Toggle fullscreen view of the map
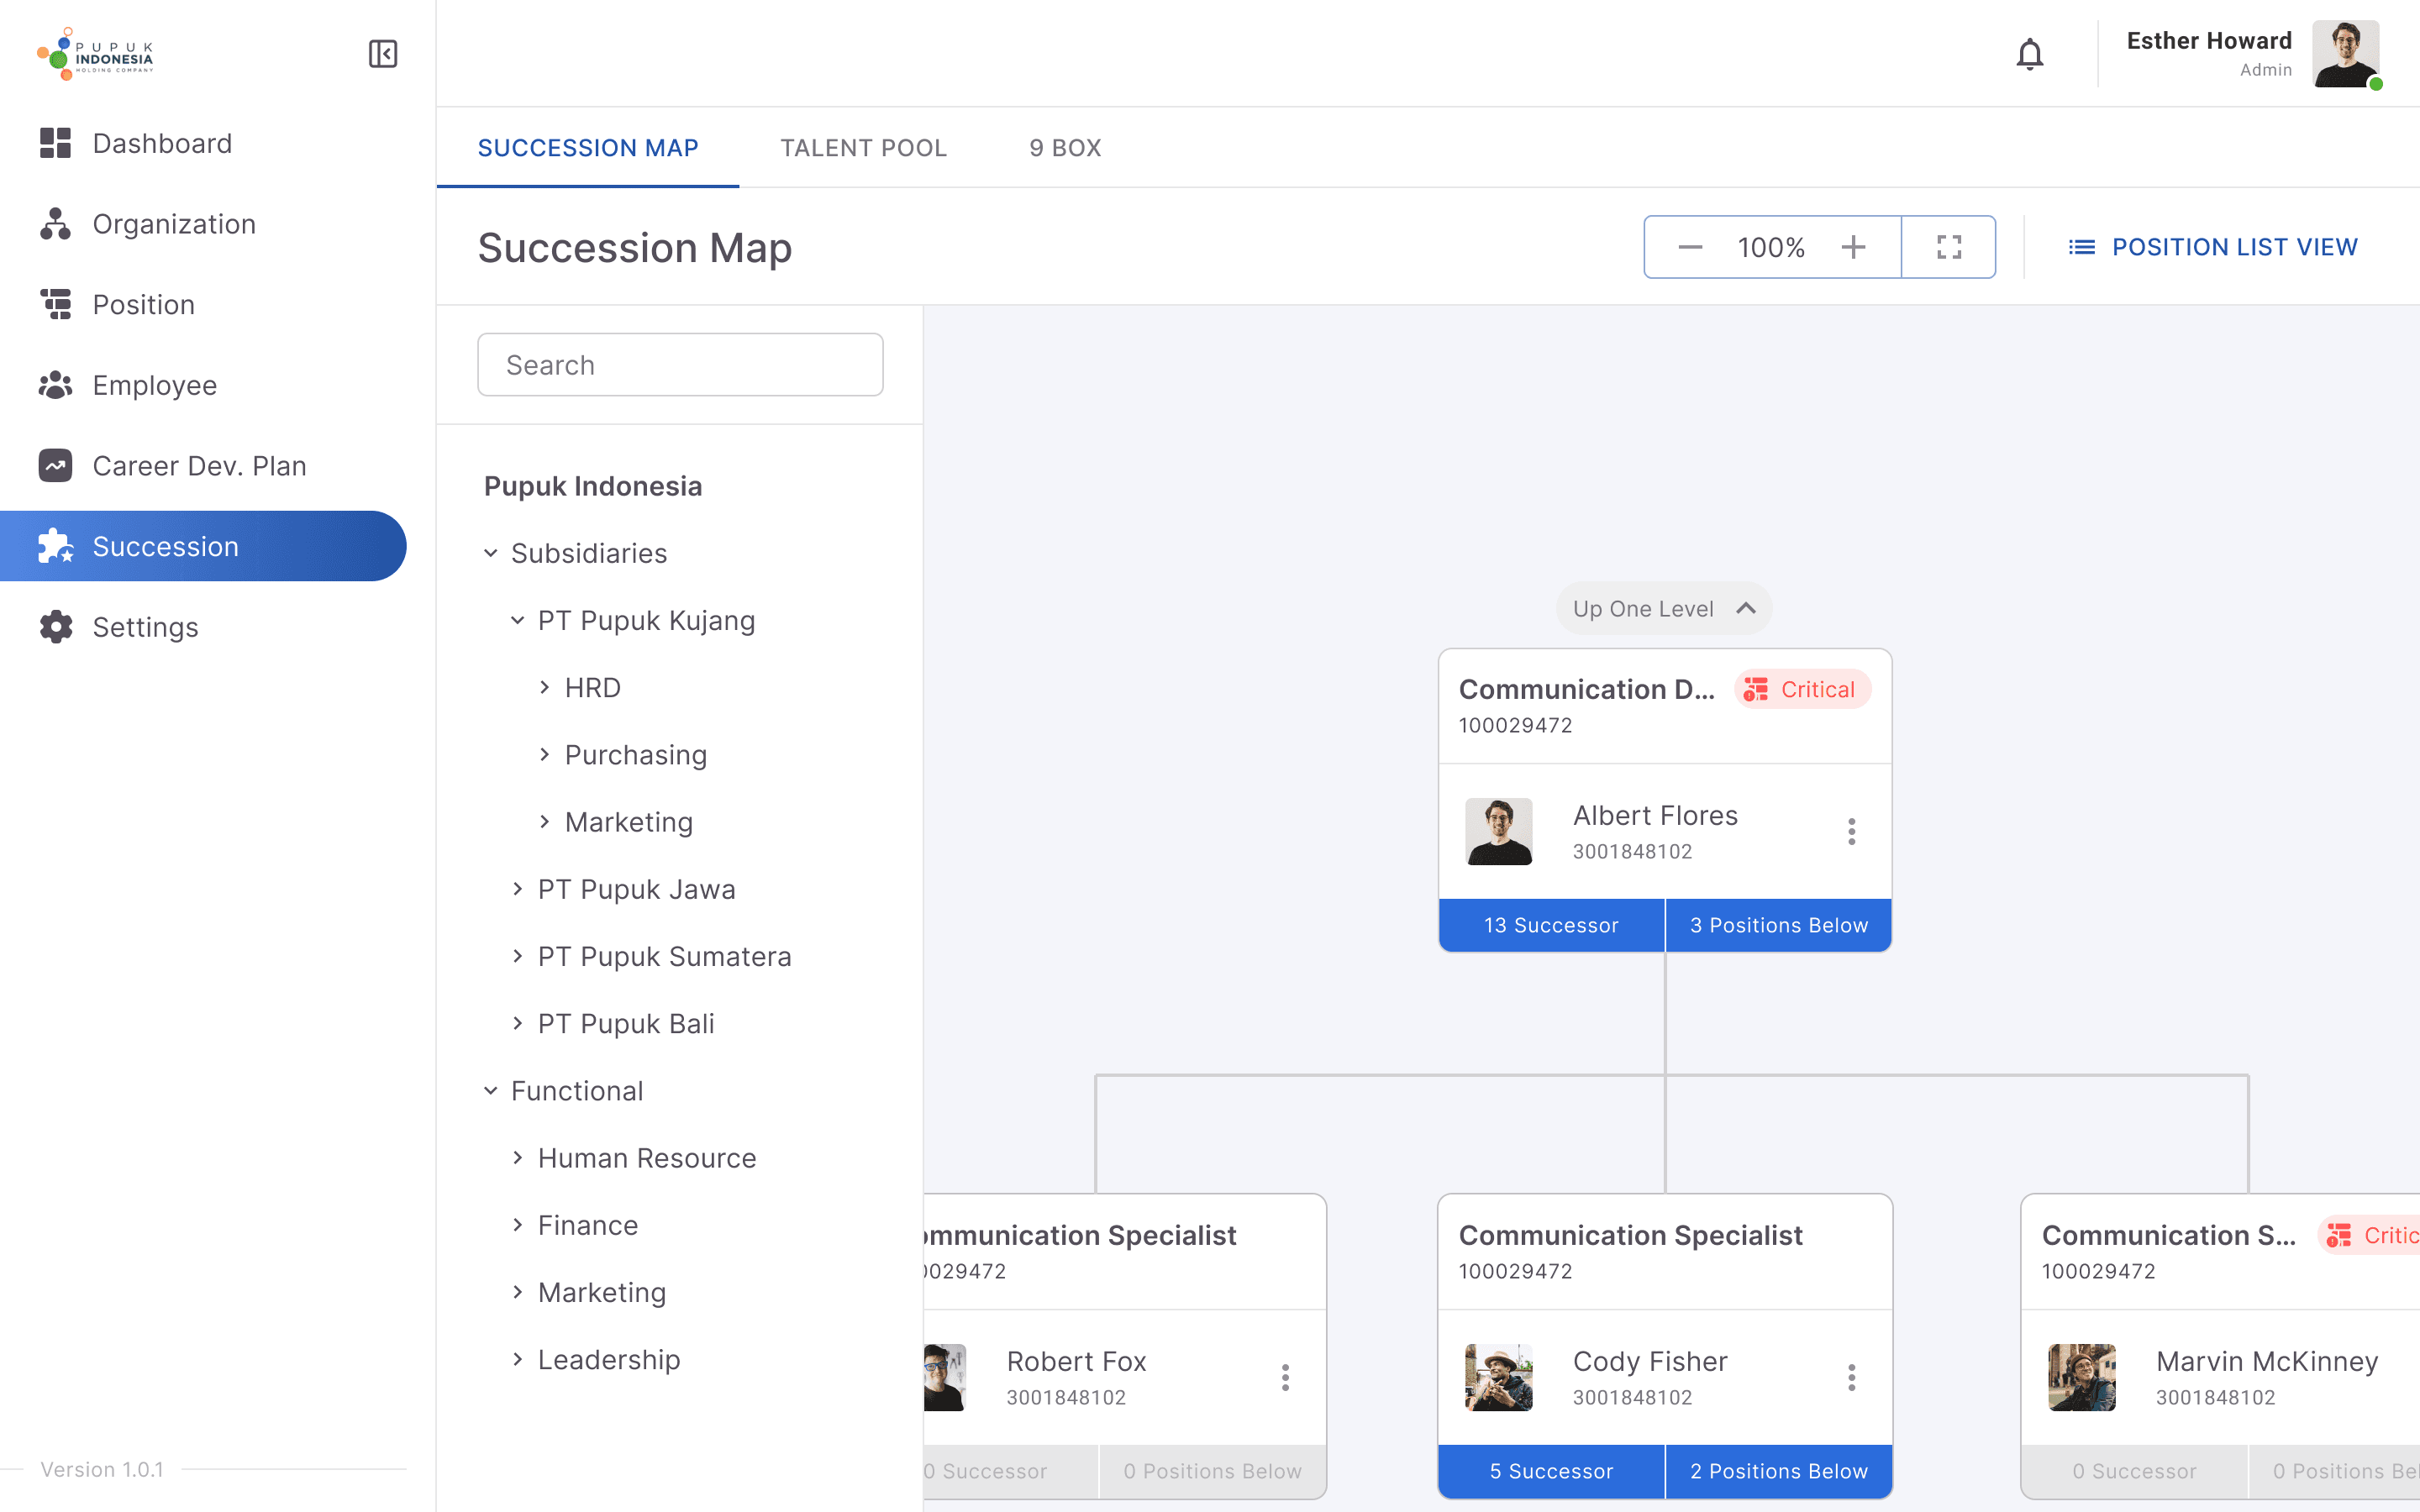Image resolution: width=2420 pixels, height=1512 pixels. click(x=1949, y=247)
